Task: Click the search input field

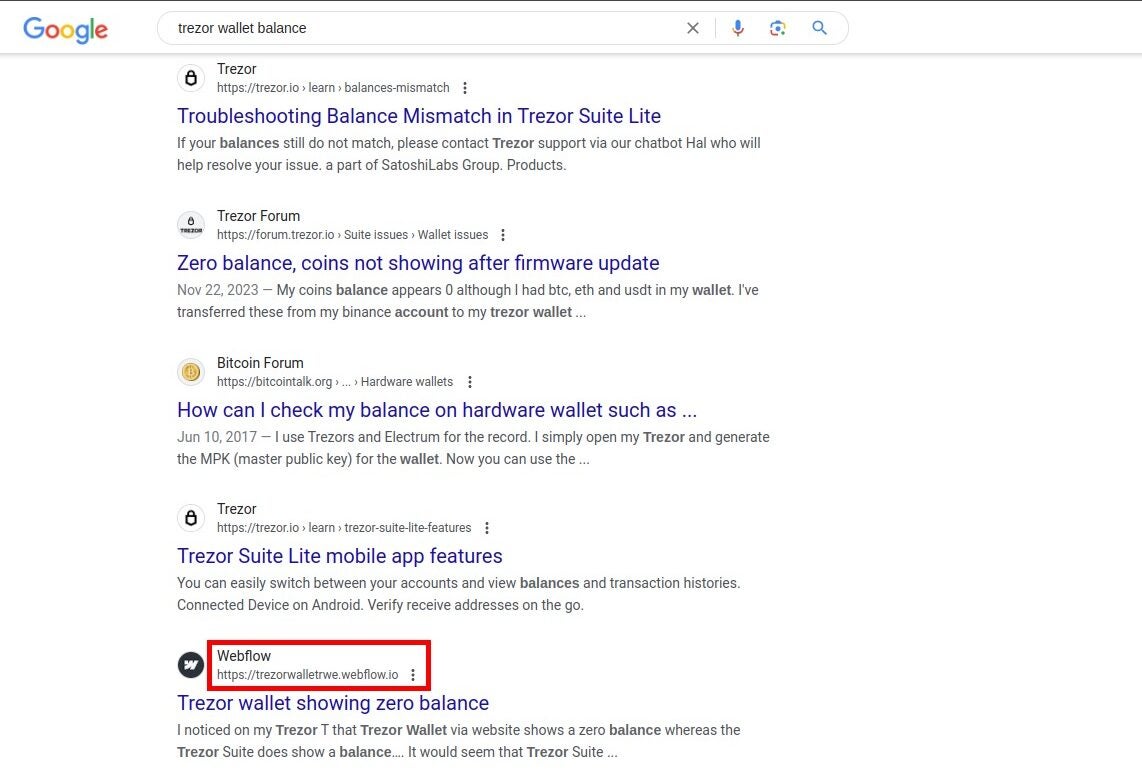Action: (420, 28)
